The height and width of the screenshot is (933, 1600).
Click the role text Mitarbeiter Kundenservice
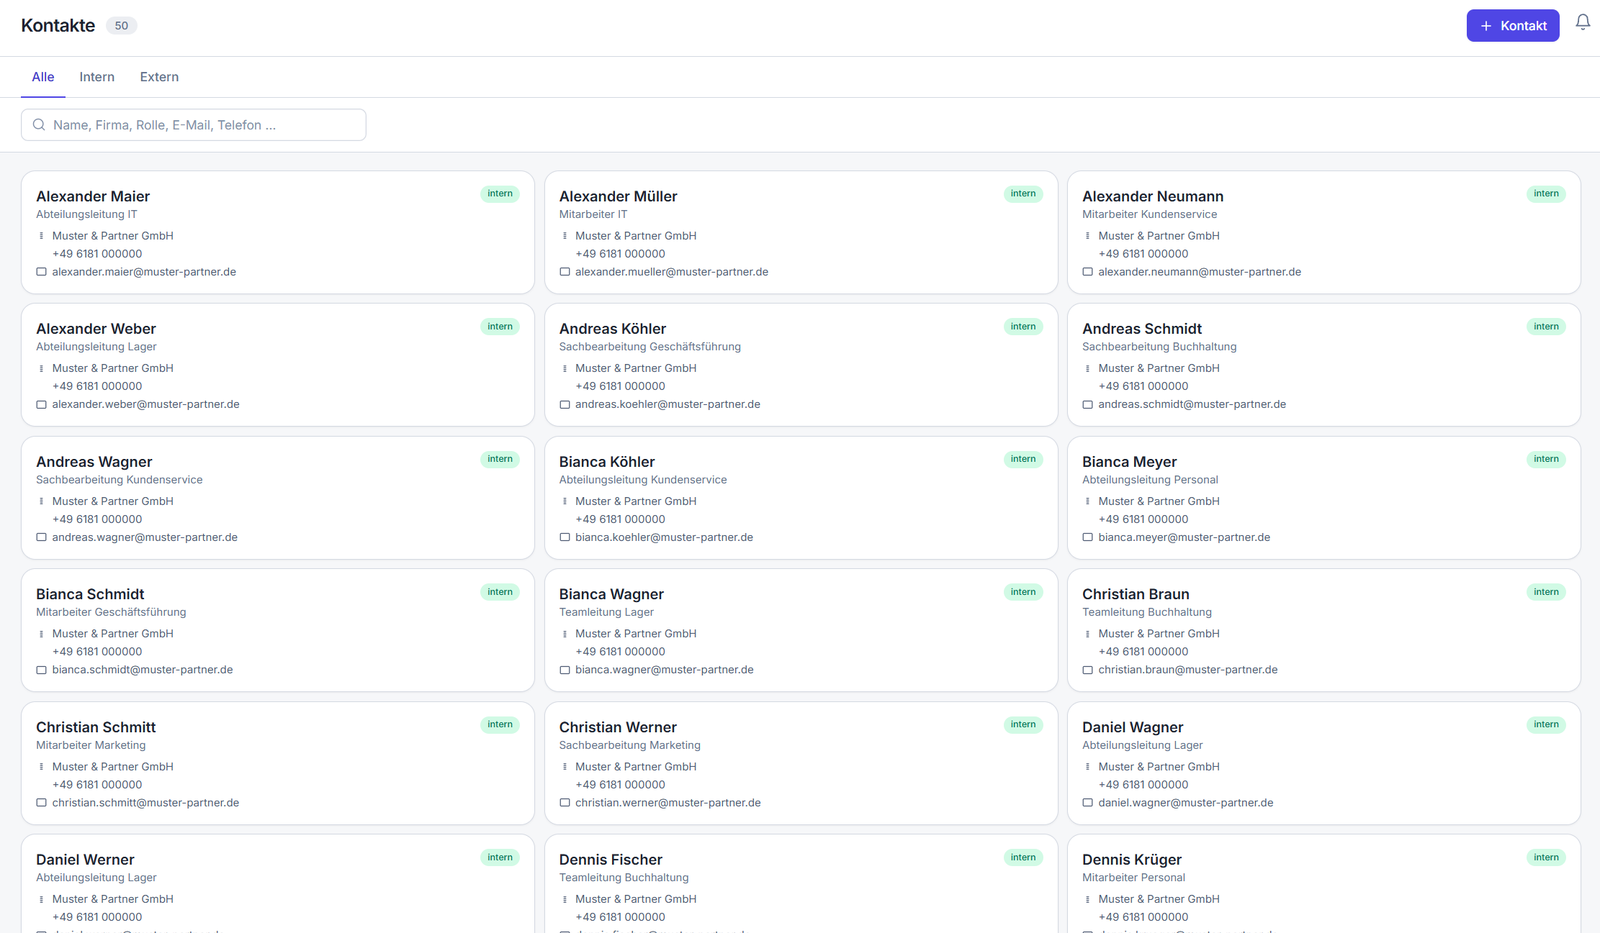point(1150,214)
